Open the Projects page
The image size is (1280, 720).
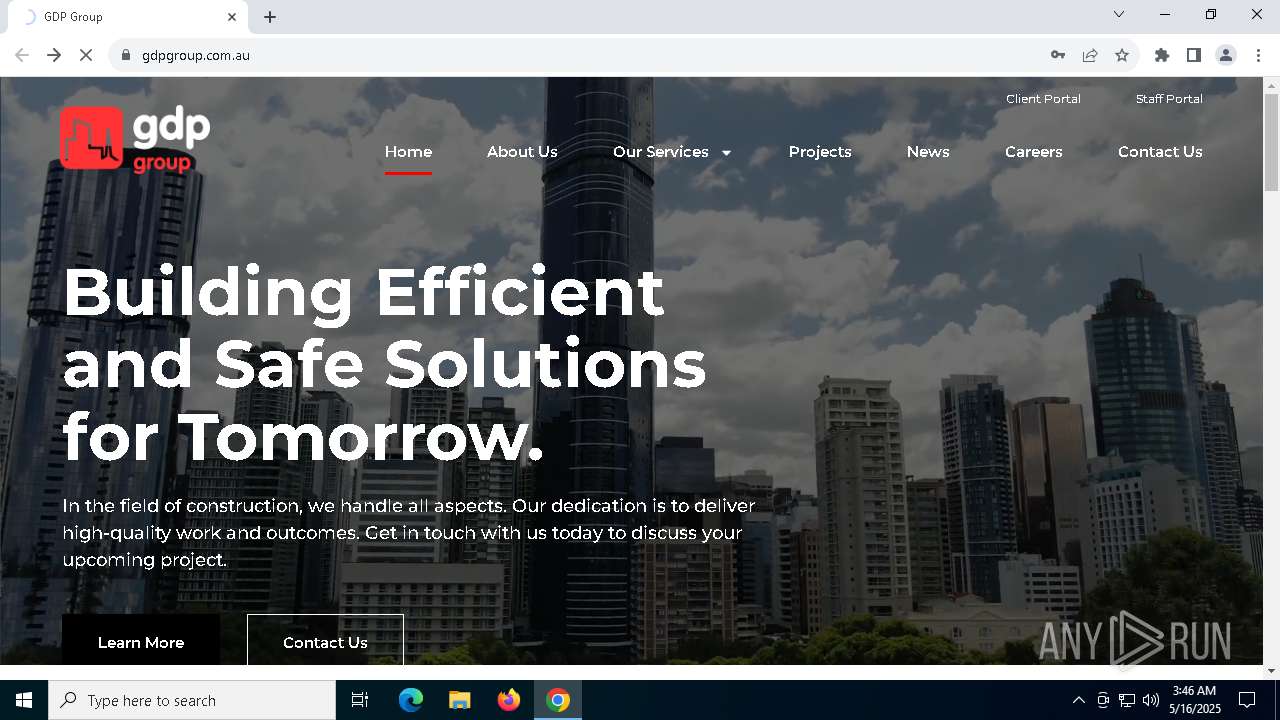pyautogui.click(x=820, y=152)
